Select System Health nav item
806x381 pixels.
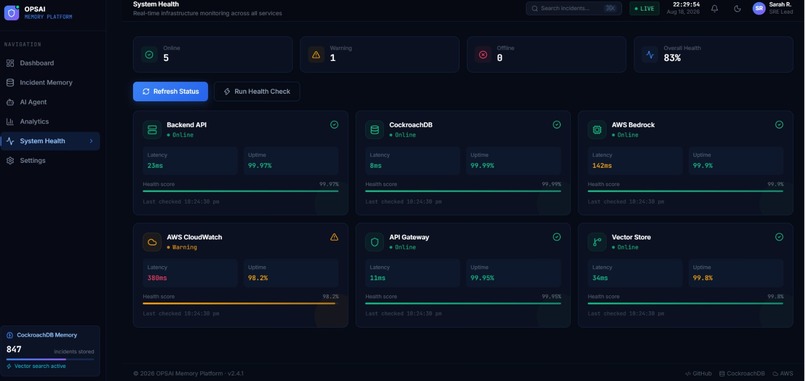(x=50, y=141)
